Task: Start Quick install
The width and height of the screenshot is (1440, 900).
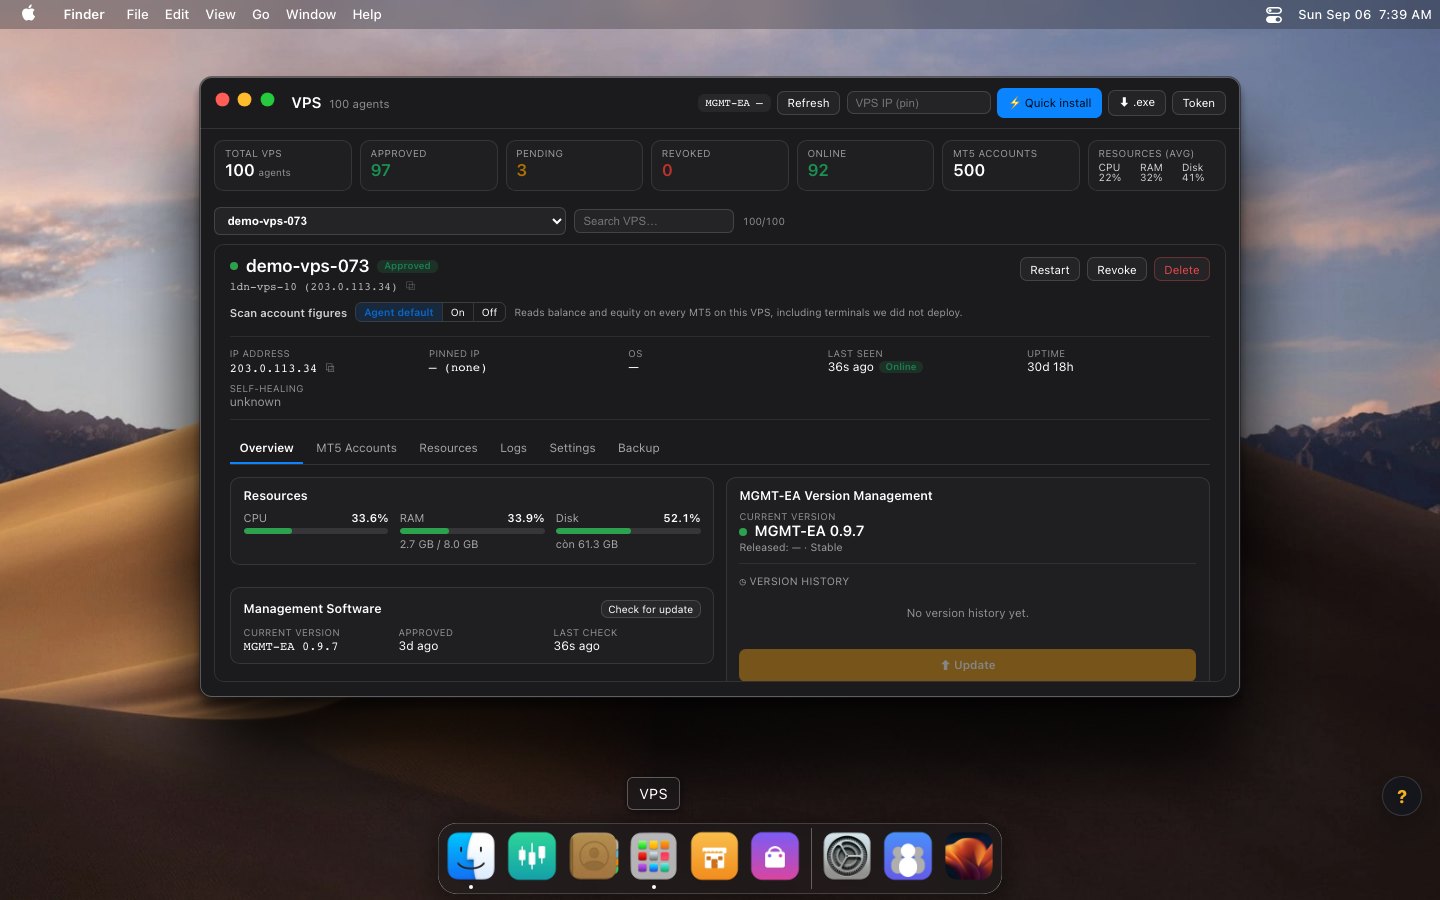Action: 1049,103
